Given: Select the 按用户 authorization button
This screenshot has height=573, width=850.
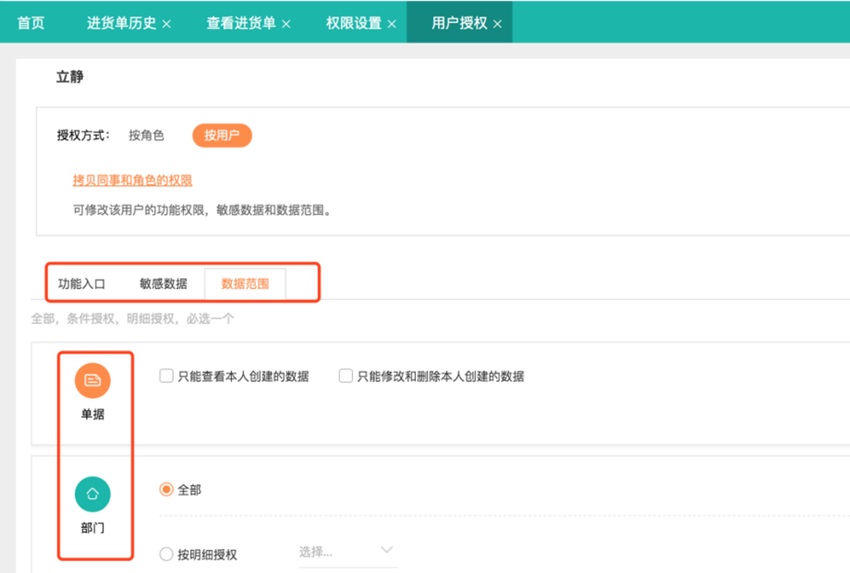Looking at the screenshot, I should point(222,135).
